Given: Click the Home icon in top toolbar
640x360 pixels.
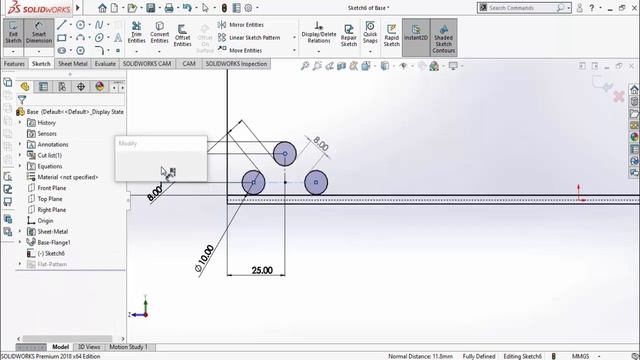Looking at the screenshot, I should 102,8.
